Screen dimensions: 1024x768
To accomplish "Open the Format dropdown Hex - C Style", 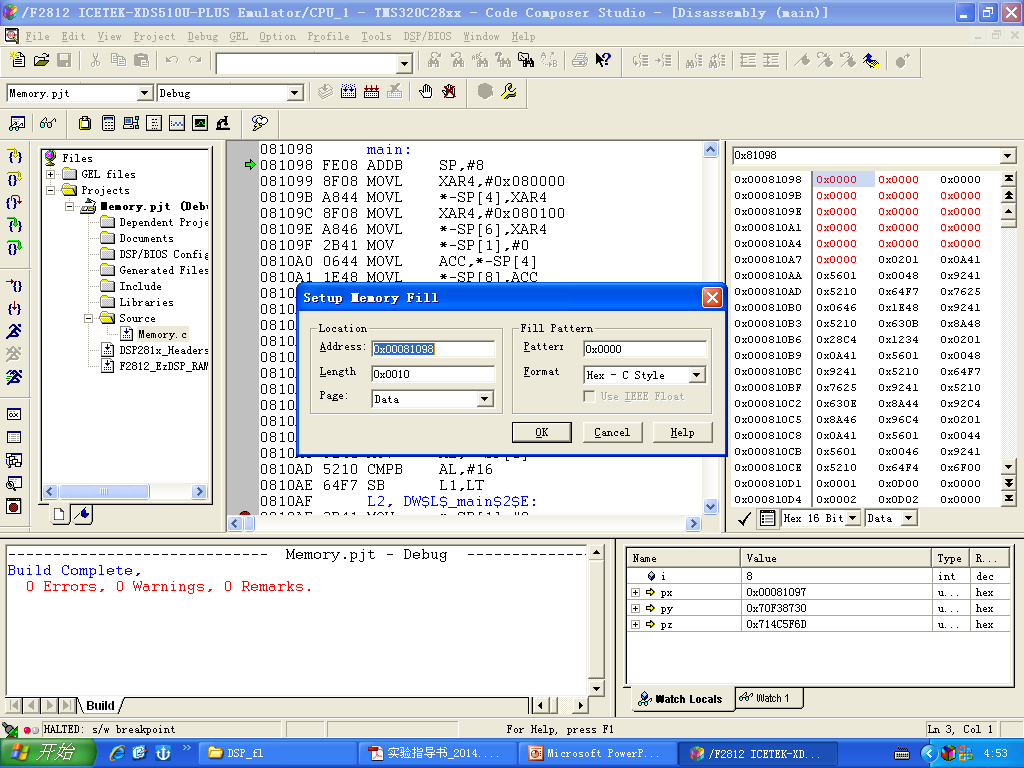I will [697, 375].
